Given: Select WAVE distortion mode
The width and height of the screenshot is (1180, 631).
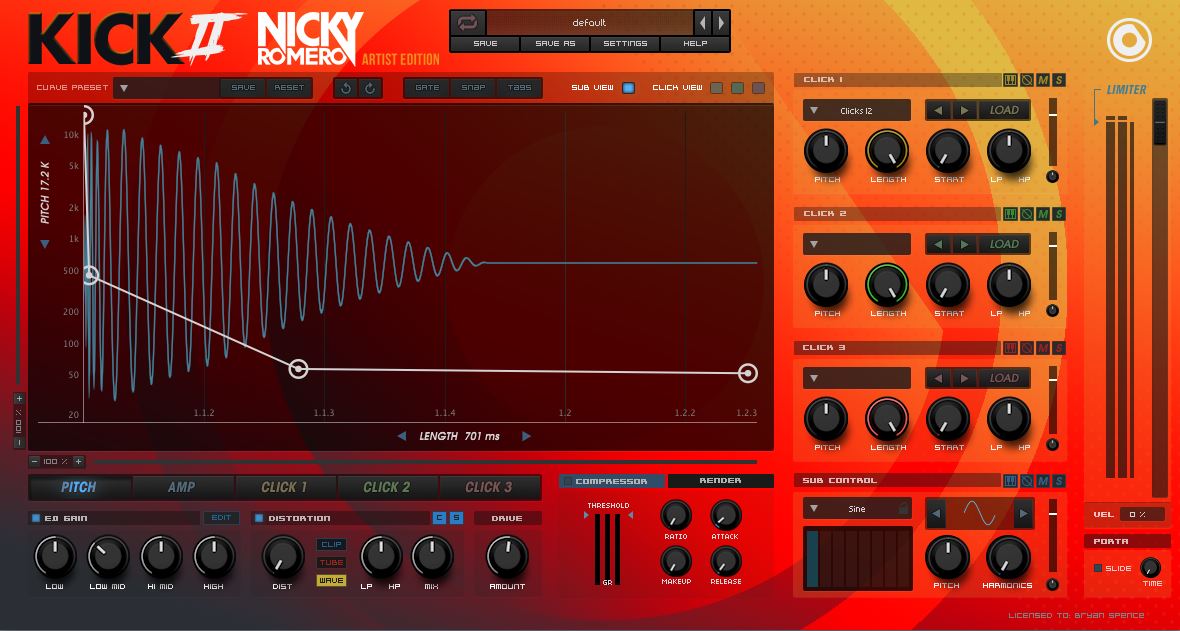Looking at the screenshot, I should click(x=331, y=581).
